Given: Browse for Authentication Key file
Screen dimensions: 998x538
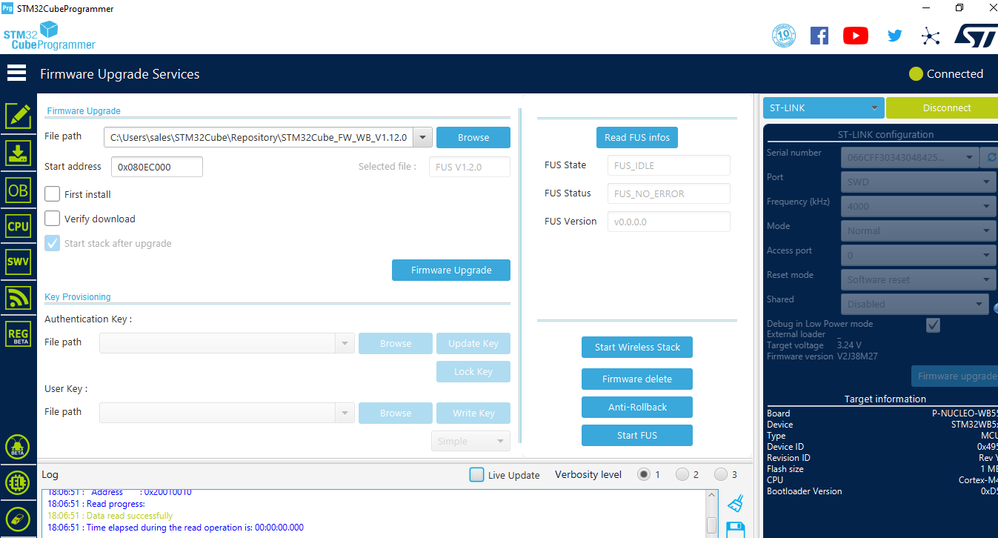Looking at the screenshot, I should click(395, 343).
